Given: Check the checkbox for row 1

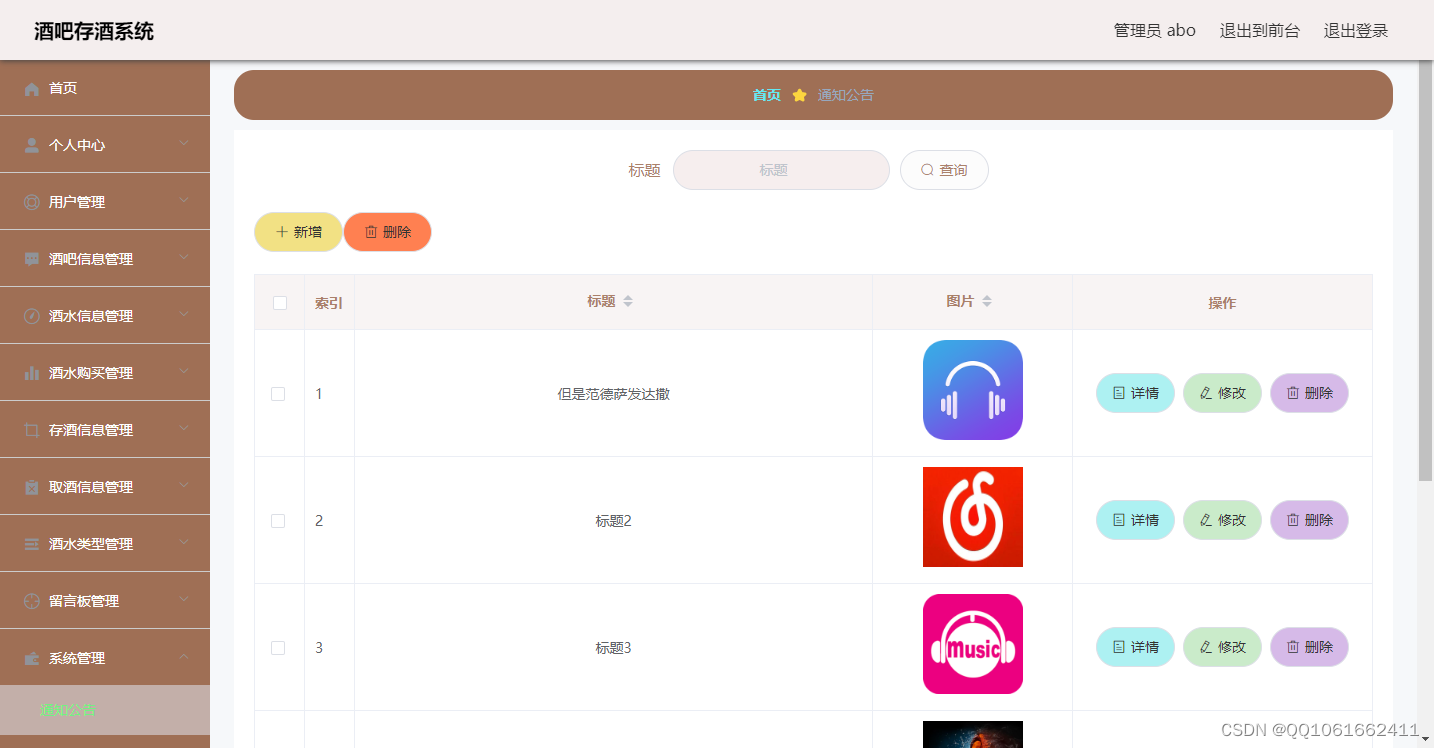Looking at the screenshot, I should (x=278, y=394).
